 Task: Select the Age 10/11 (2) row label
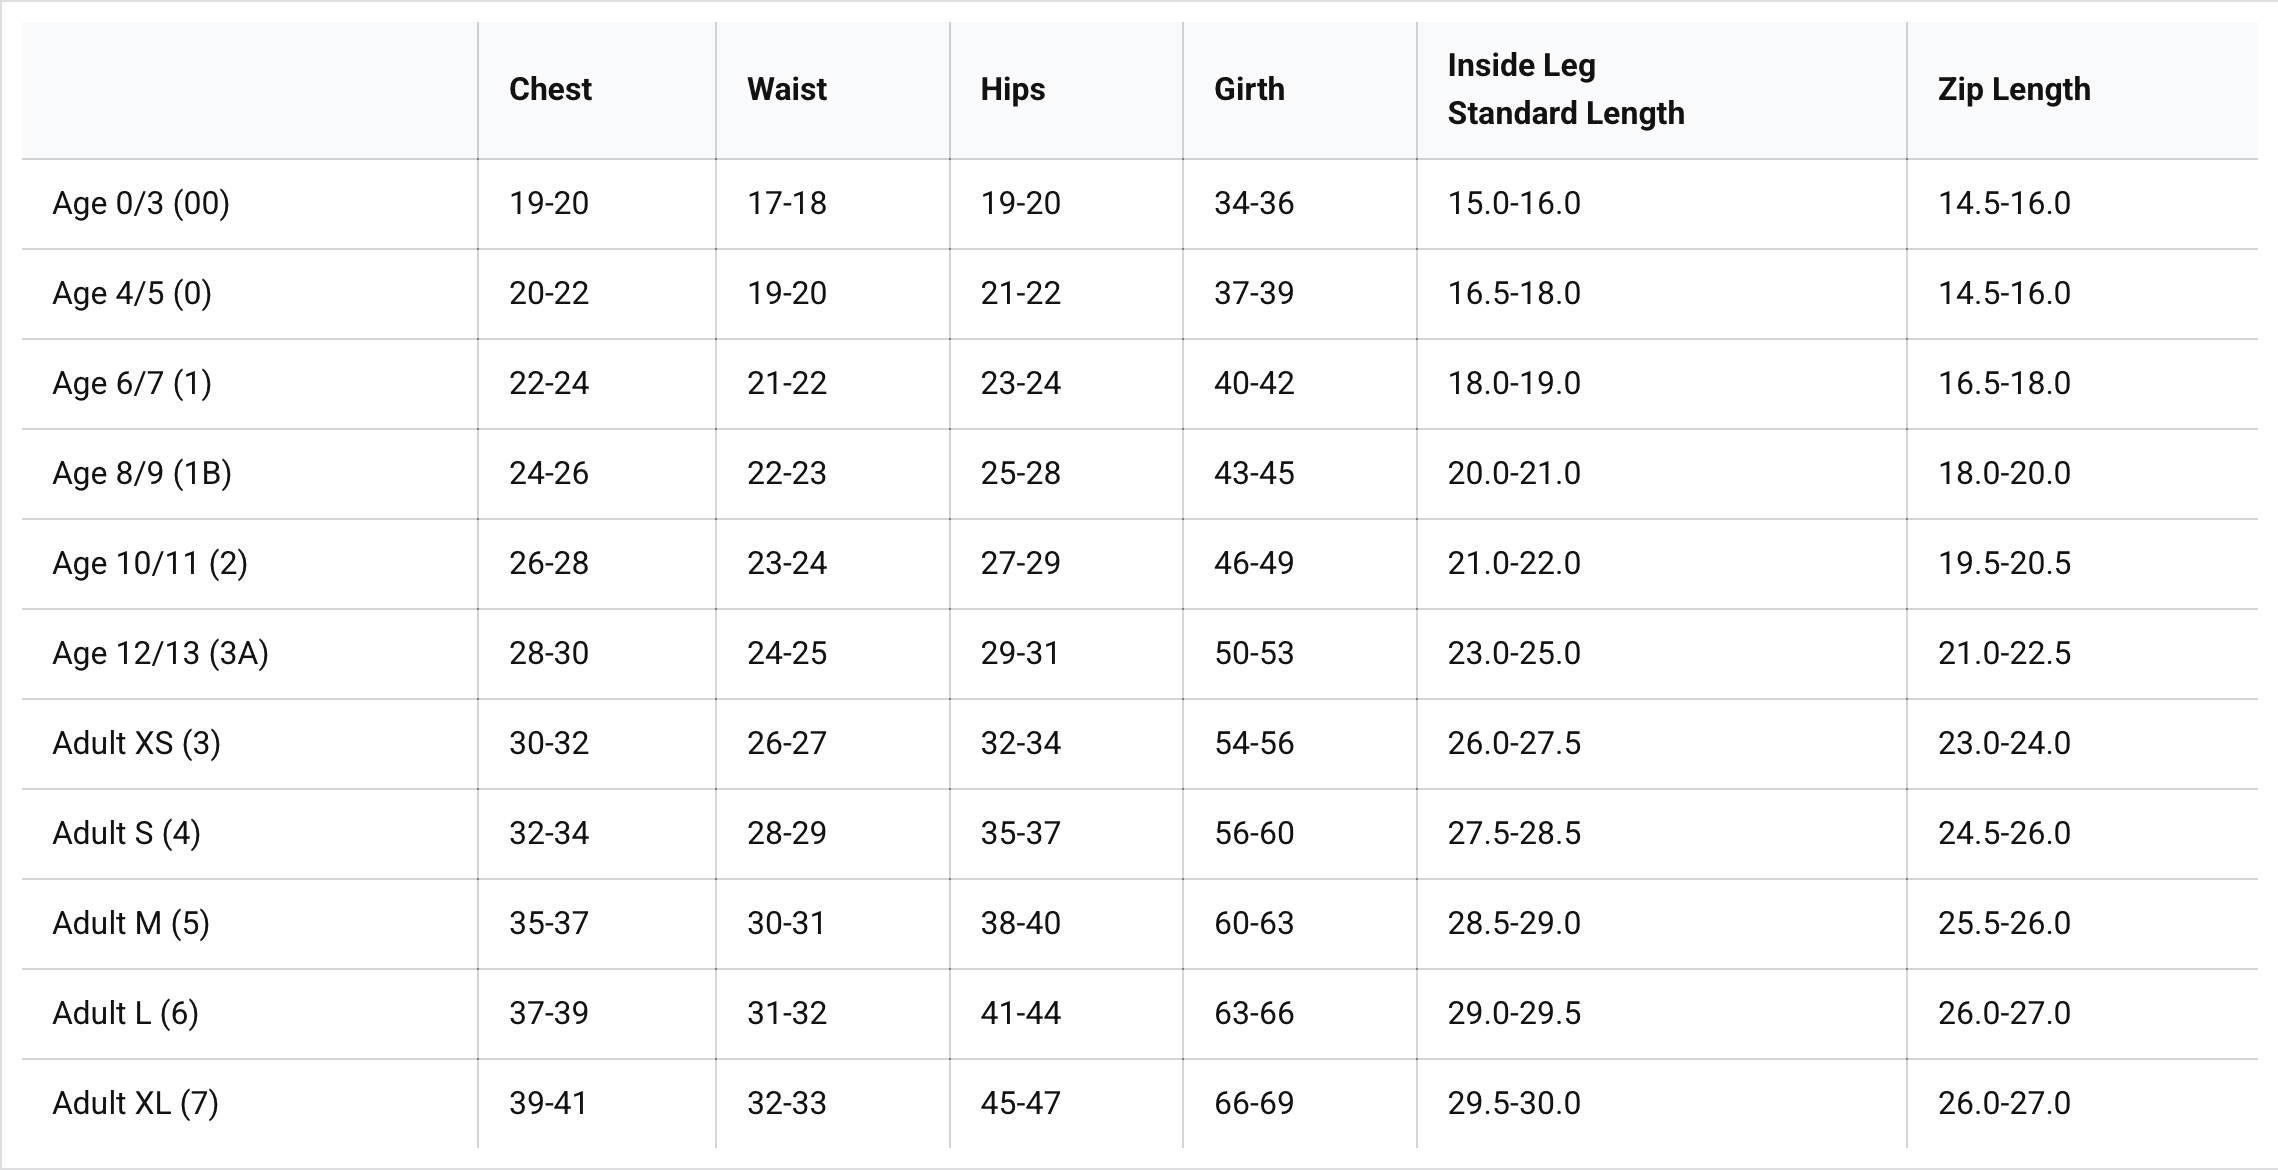click(x=150, y=564)
